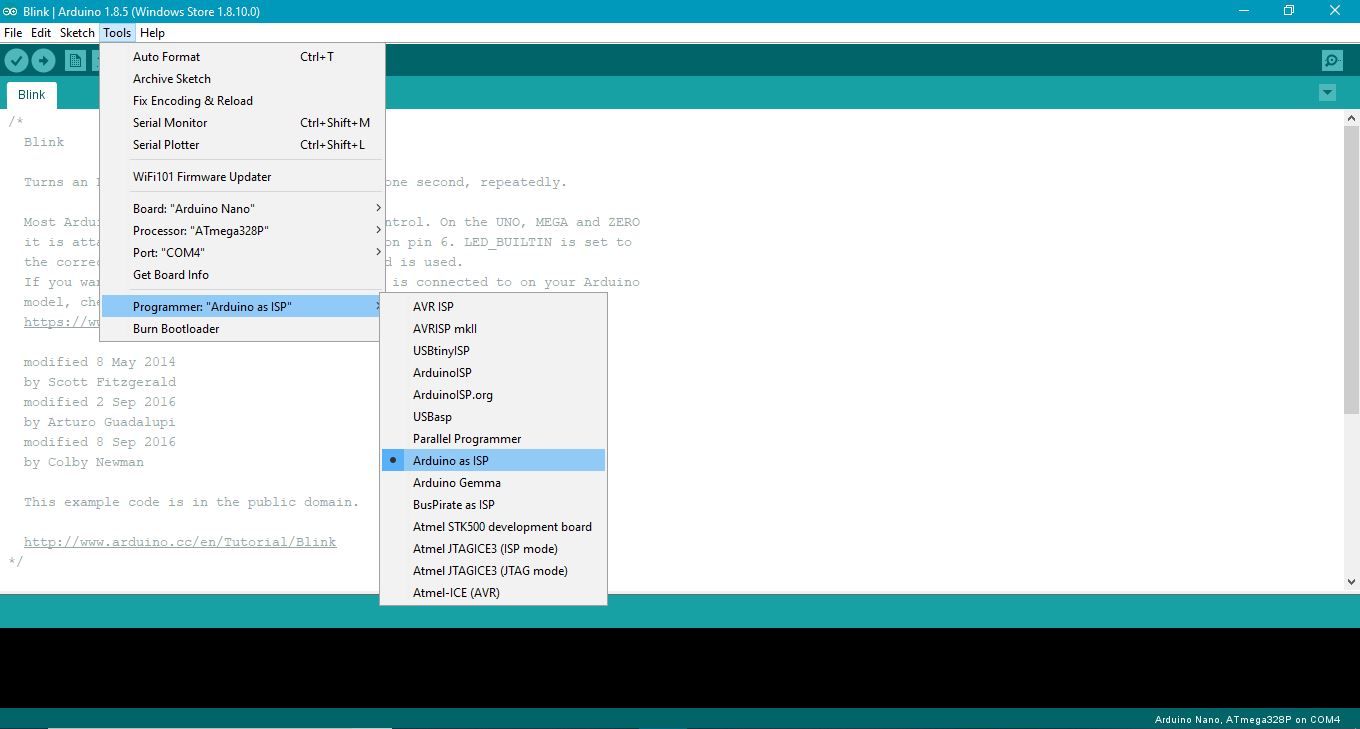Image resolution: width=1360 pixels, height=729 pixels.
Task: Open the Blink tutorial link
Action: pos(180,541)
